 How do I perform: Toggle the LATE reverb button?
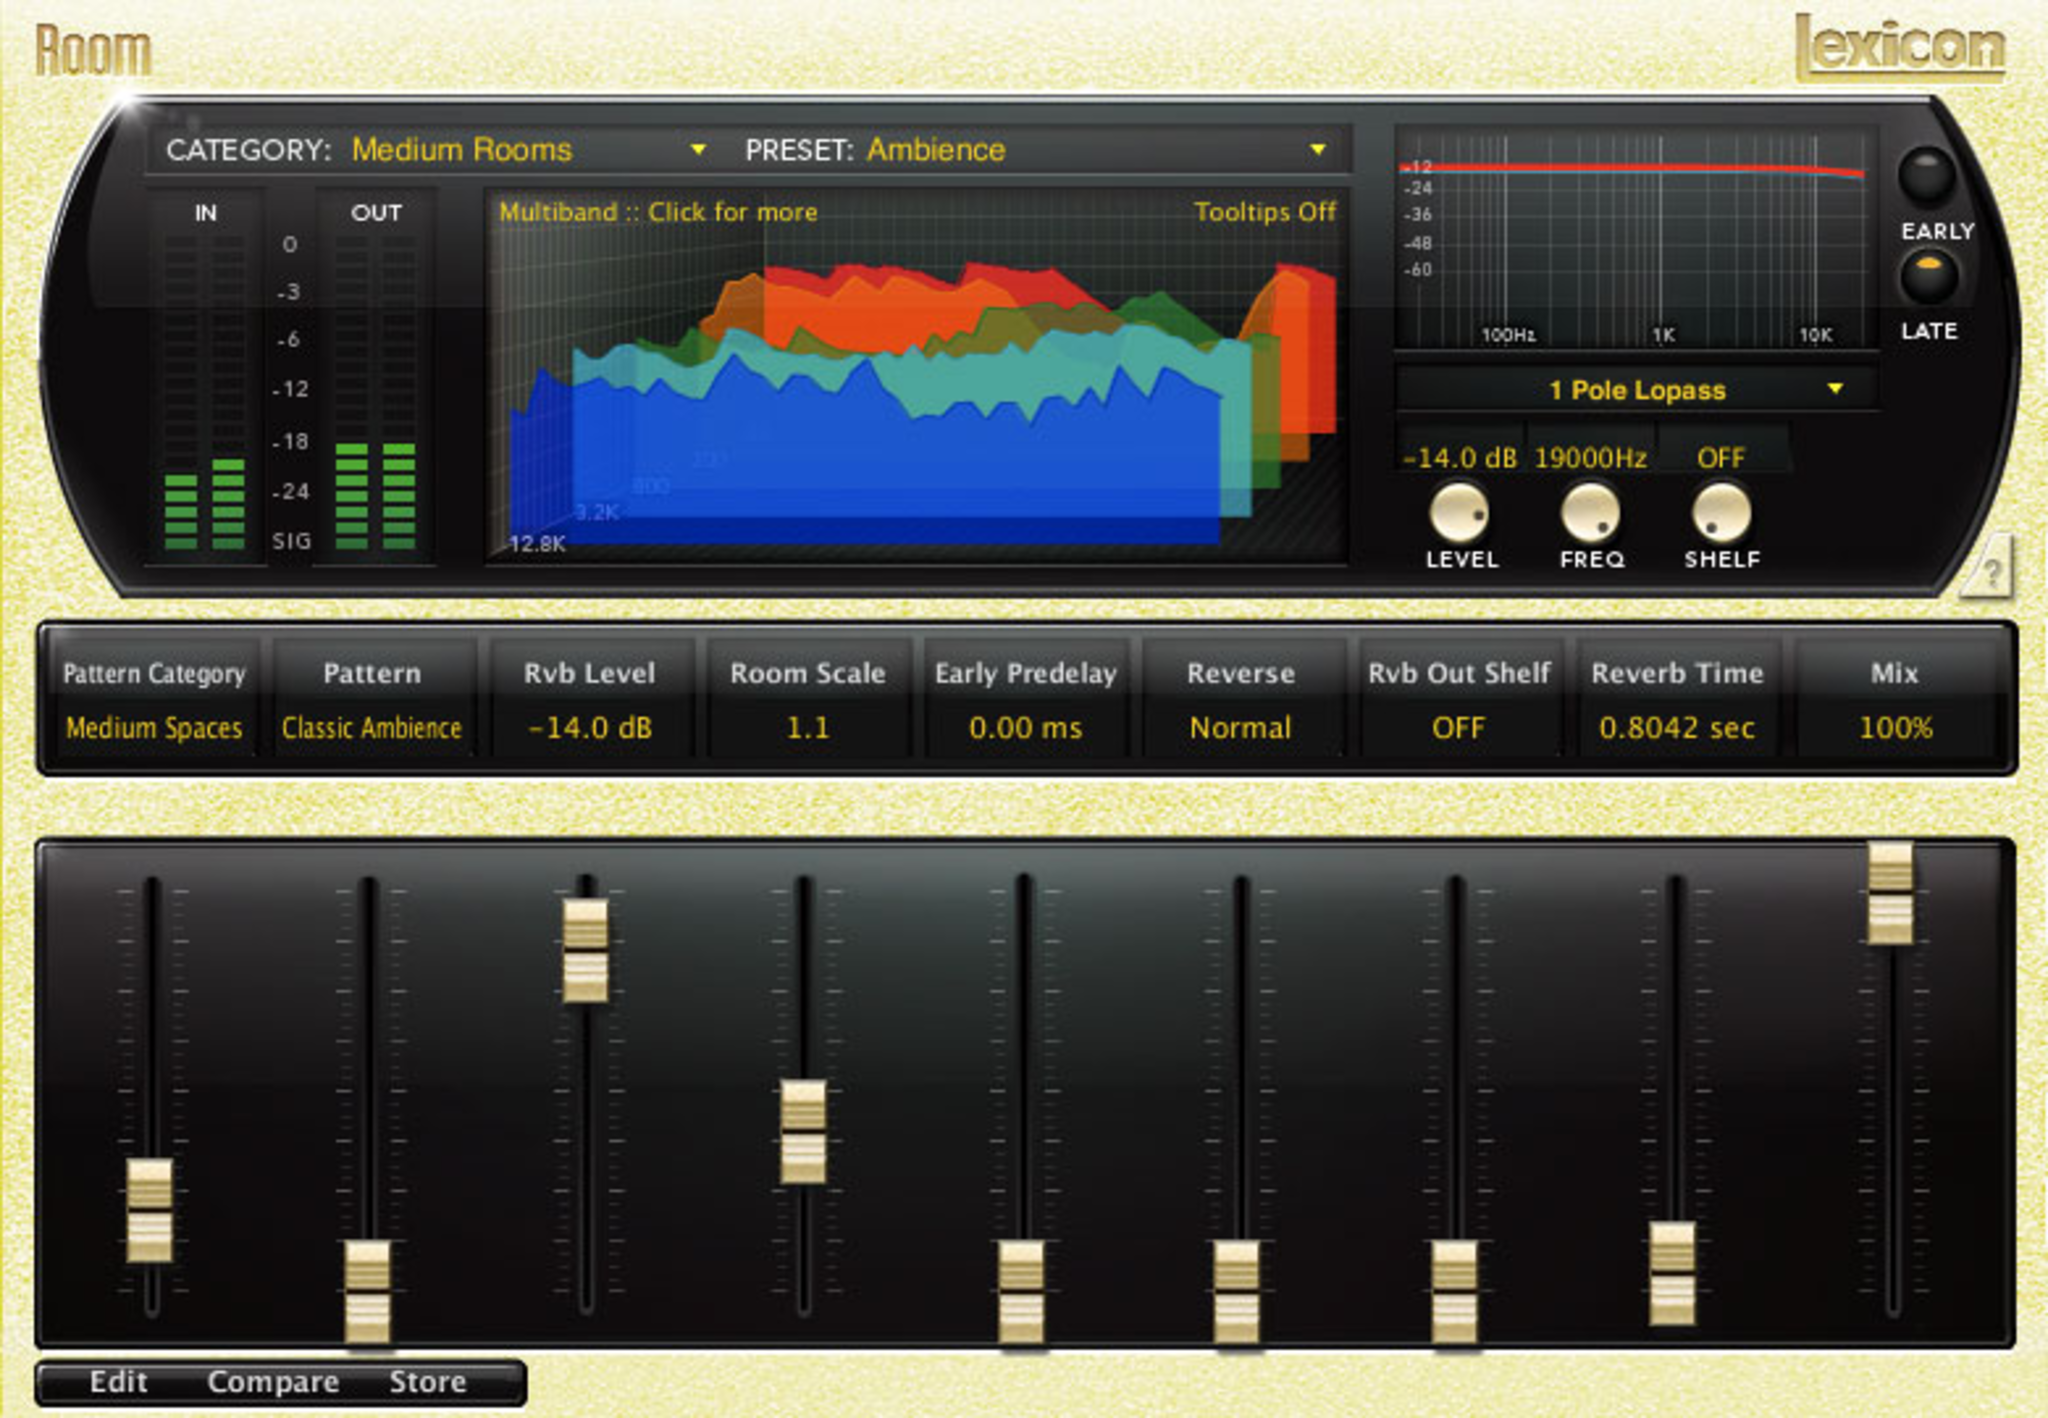(1928, 276)
